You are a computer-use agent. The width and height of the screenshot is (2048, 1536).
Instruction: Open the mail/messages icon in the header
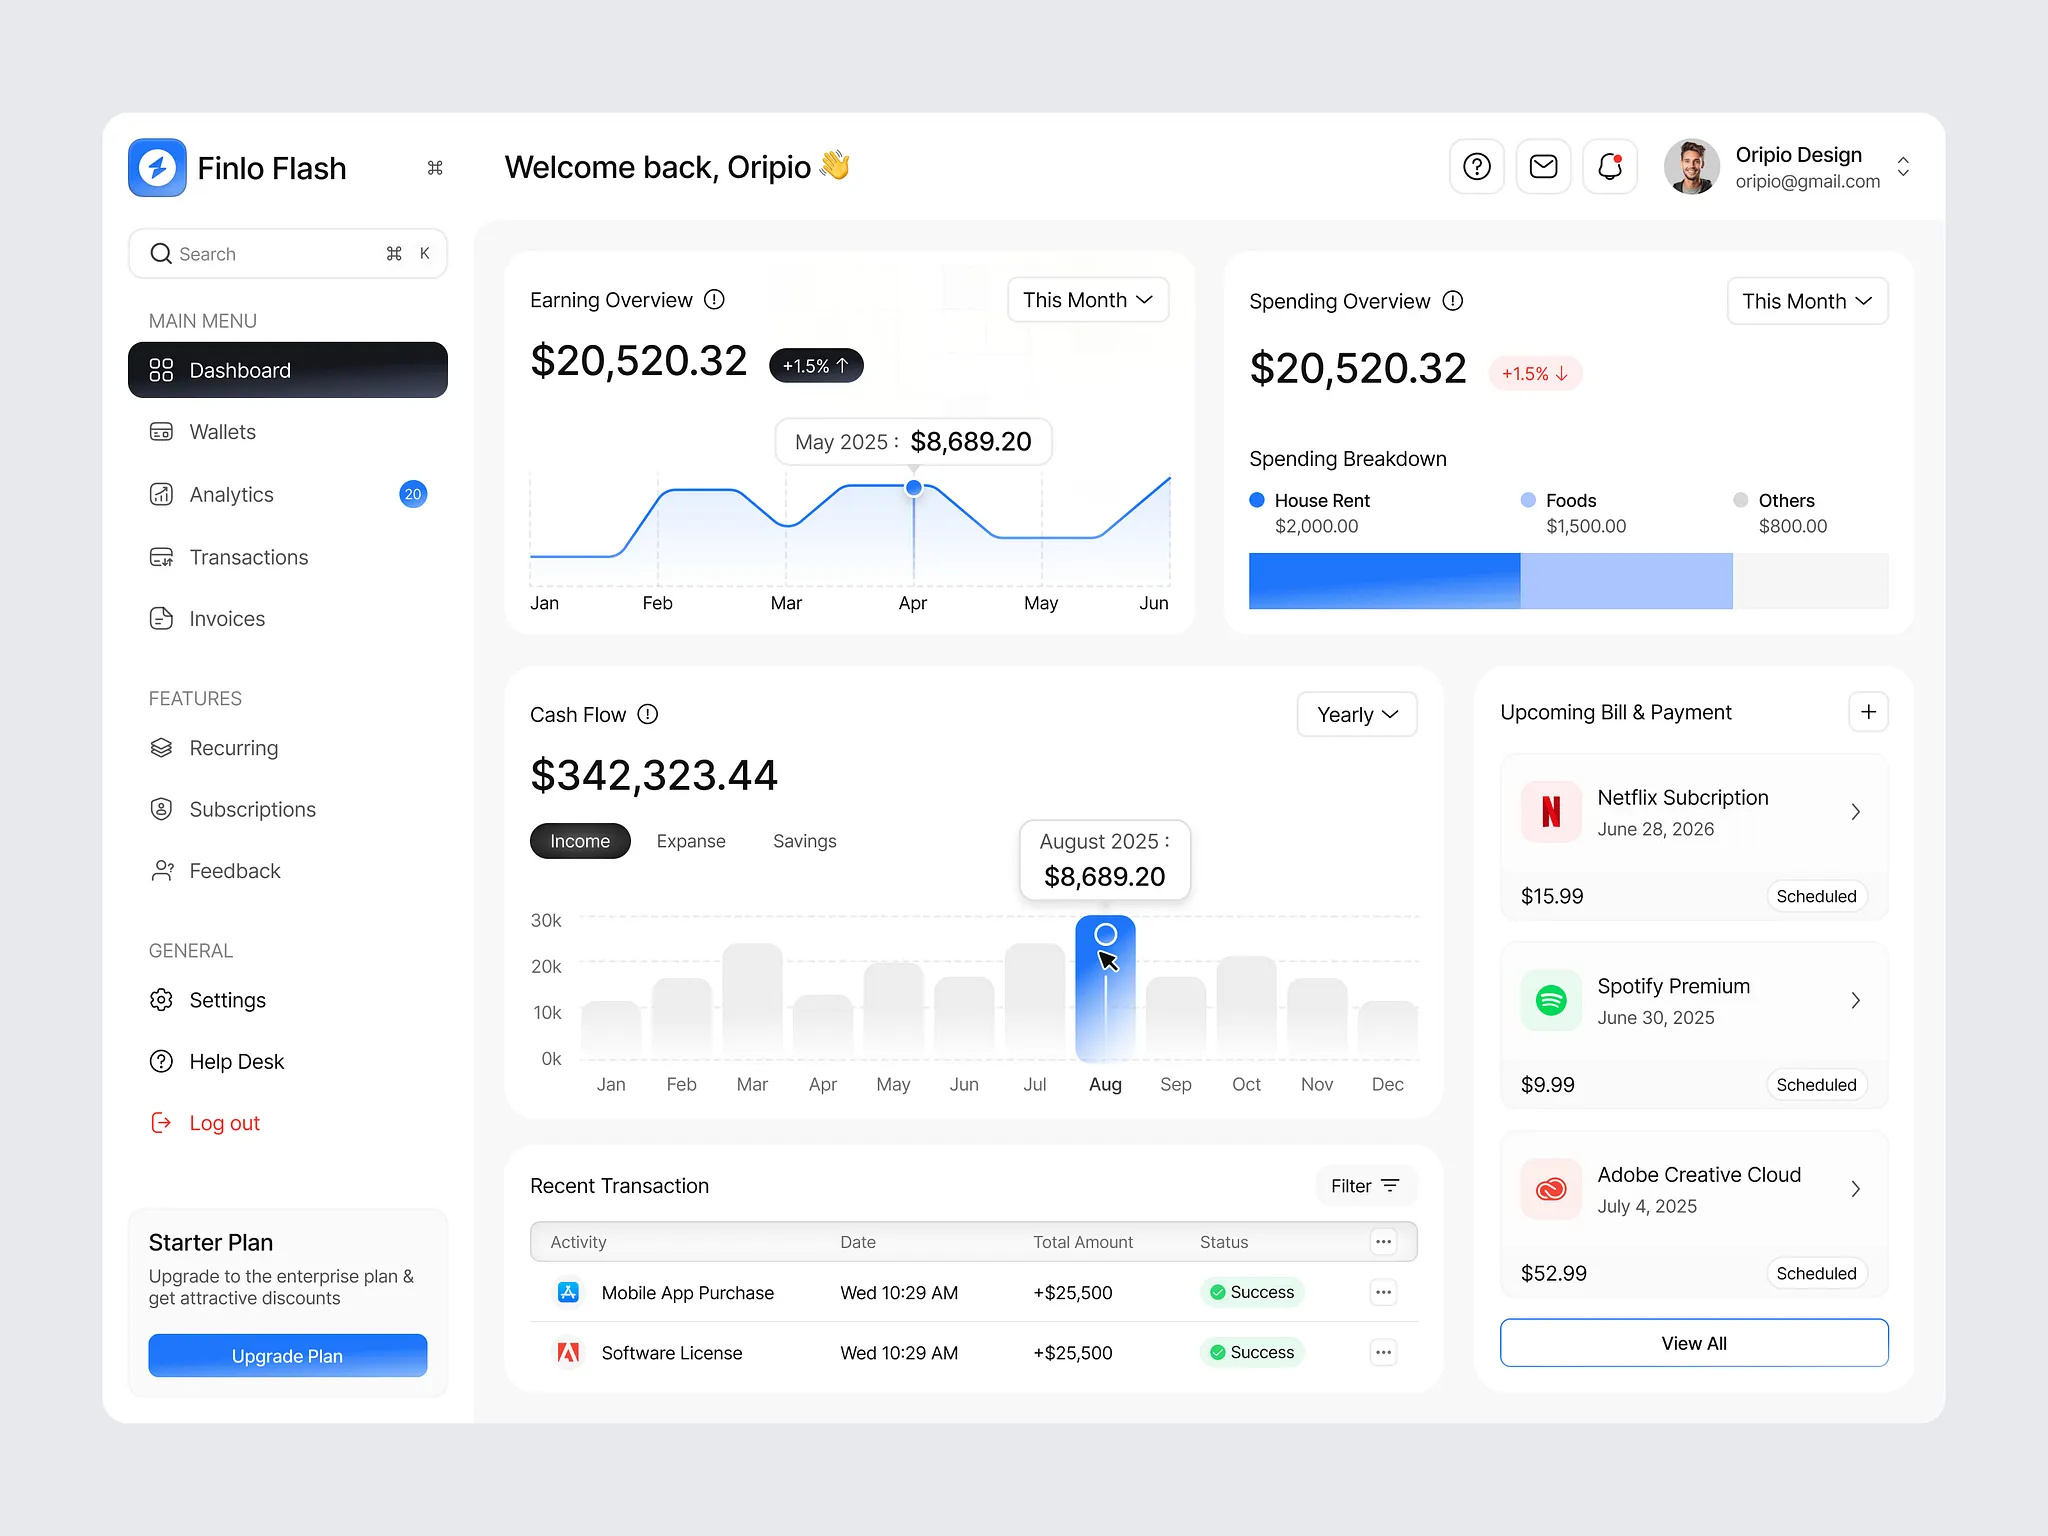[1543, 166]
